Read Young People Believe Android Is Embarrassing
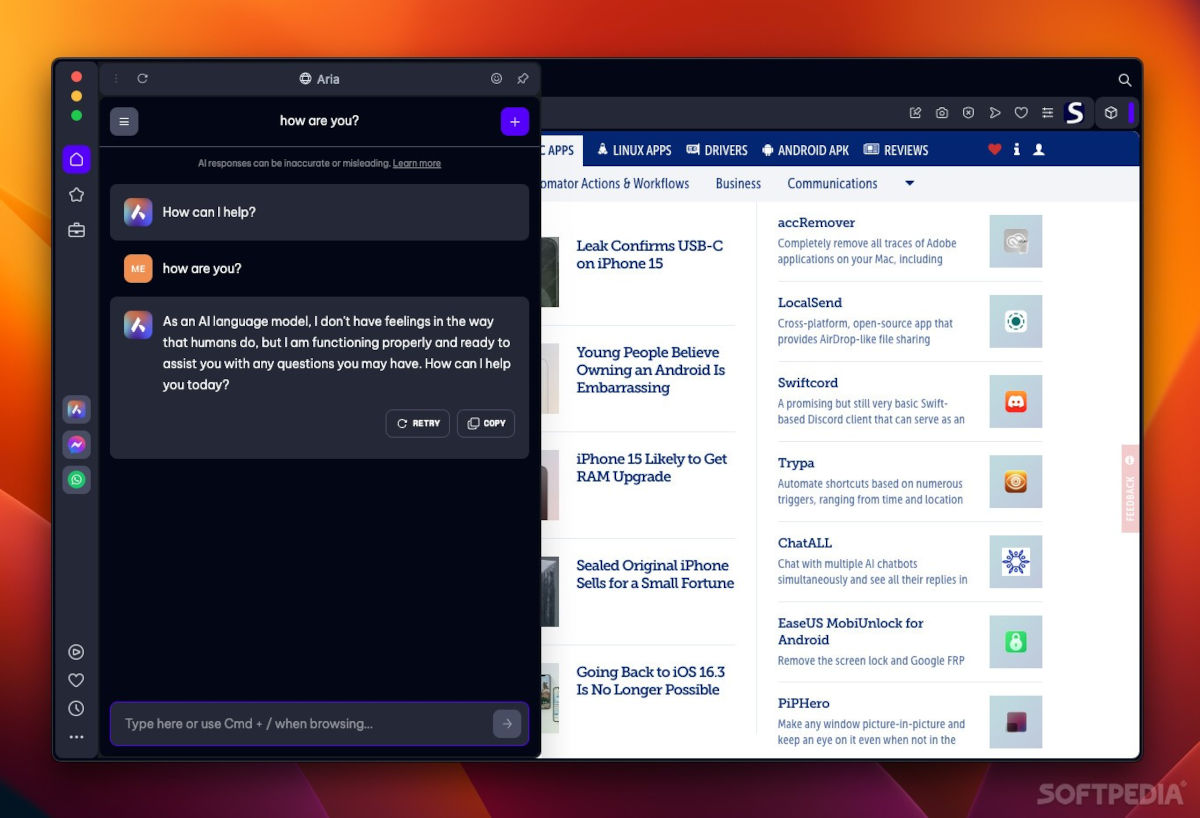Image resolution: width=1200 pixels, height=818 pixels. click(651, 370)
